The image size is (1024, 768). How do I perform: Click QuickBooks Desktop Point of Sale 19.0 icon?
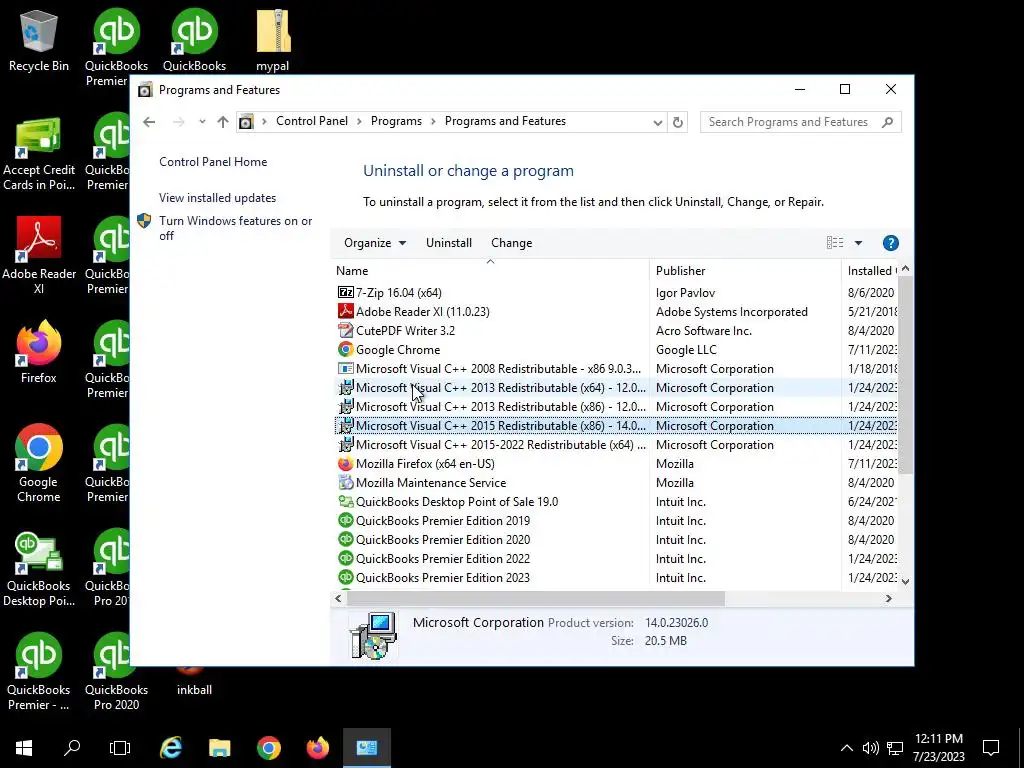345,502
